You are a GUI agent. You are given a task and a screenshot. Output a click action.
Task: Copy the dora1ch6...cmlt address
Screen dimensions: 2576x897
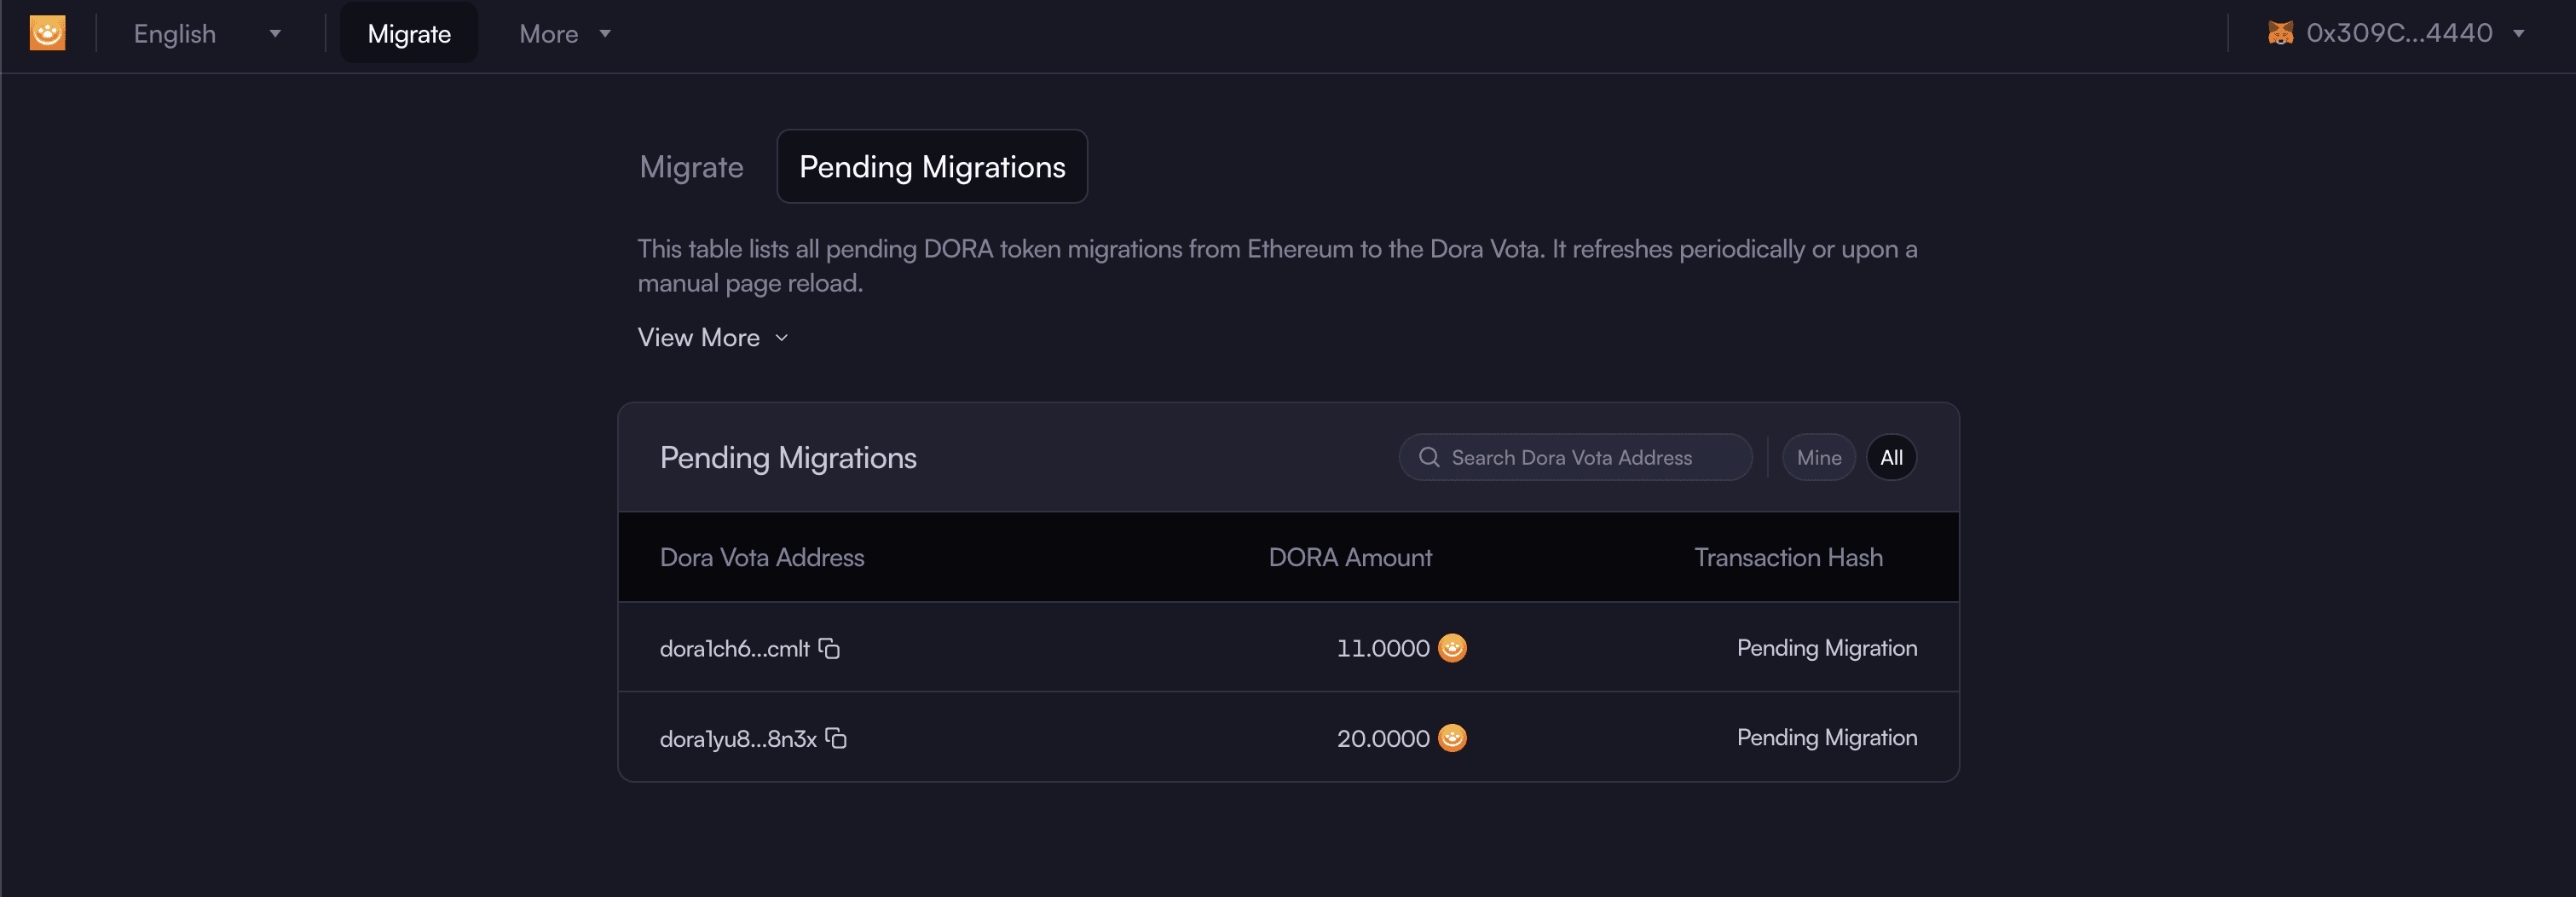point(829,648)
